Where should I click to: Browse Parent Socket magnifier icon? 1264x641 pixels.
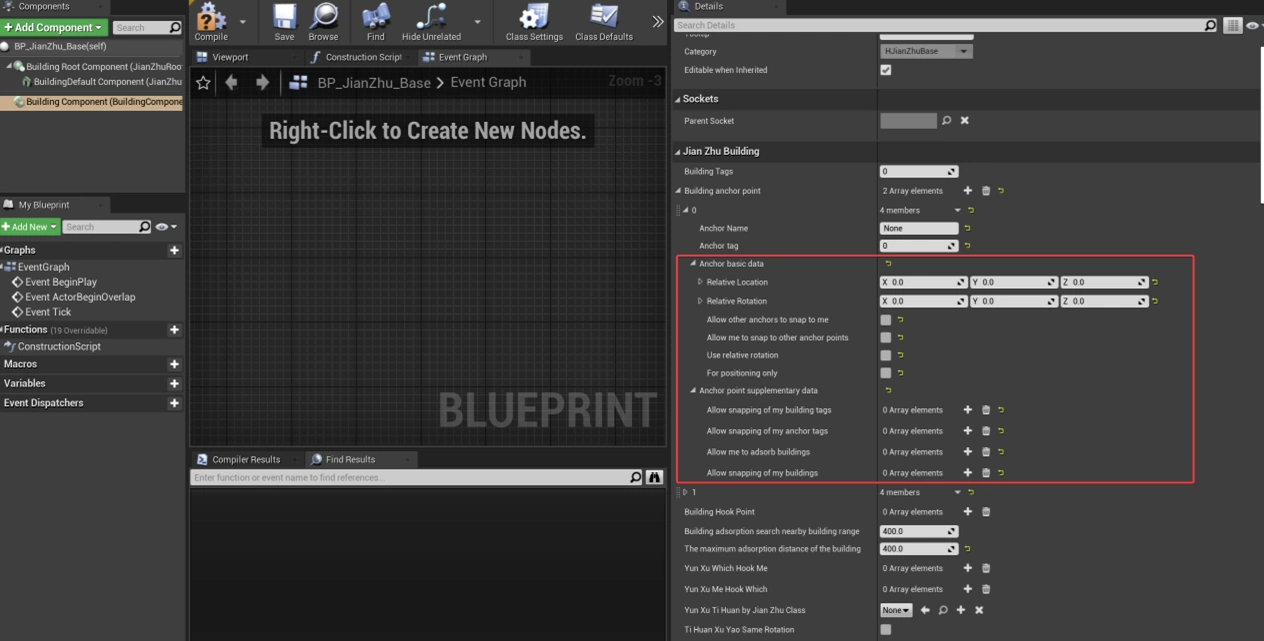pyautogui.click(x=947, y=121)
